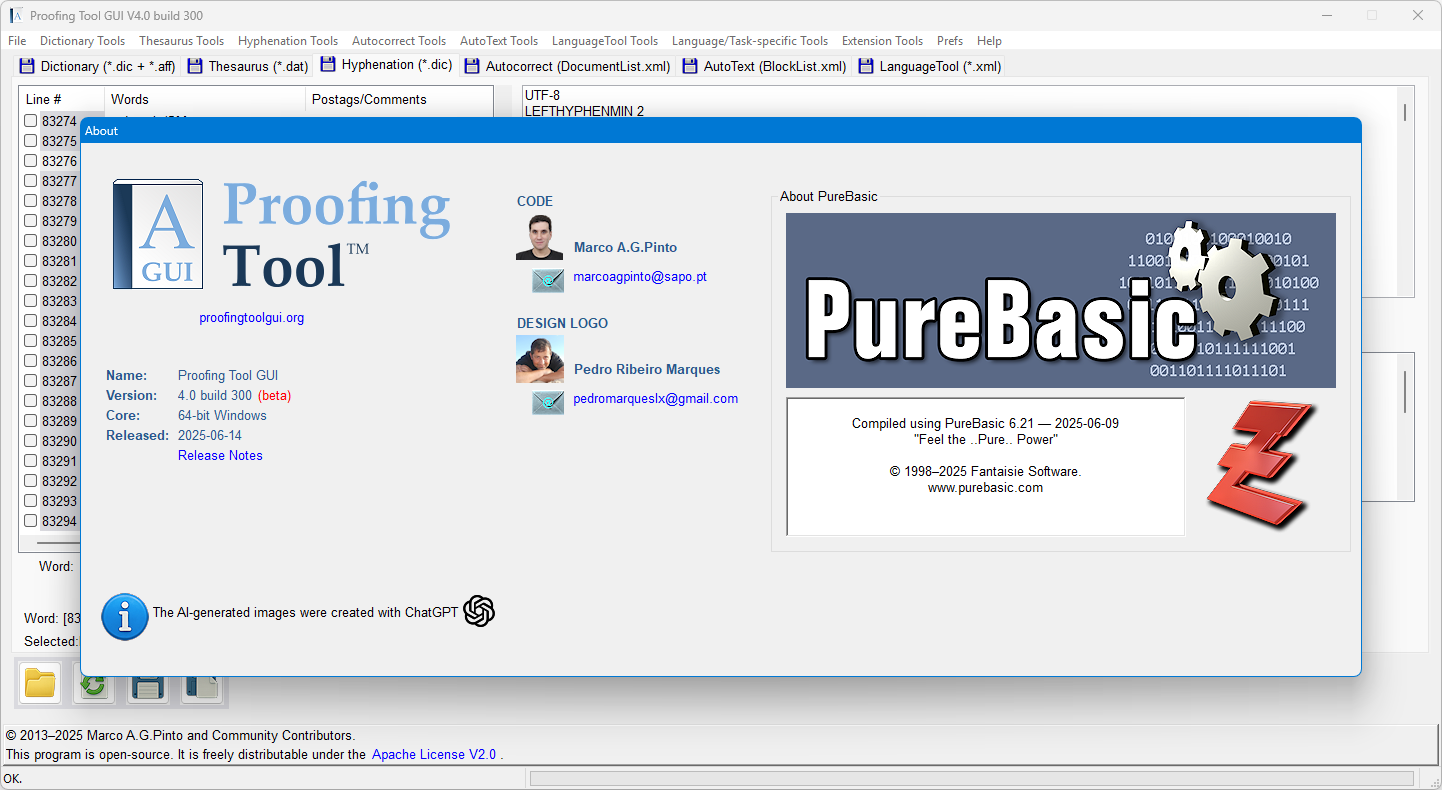
Task: Click the Line # column header
Action: coord(62,99)
